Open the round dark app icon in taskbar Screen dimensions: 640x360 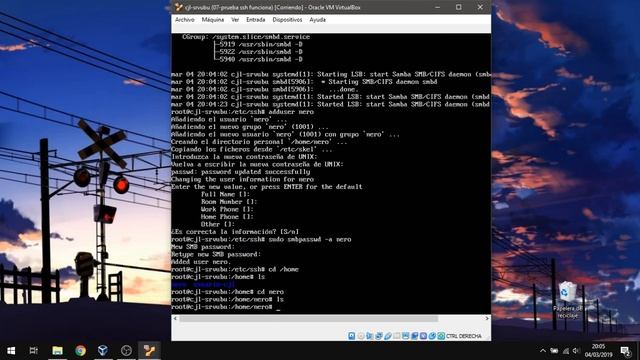pos(126,351)
